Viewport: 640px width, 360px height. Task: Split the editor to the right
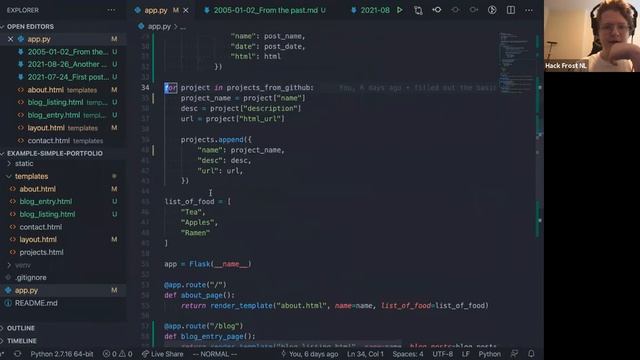(x=511, y=10)
